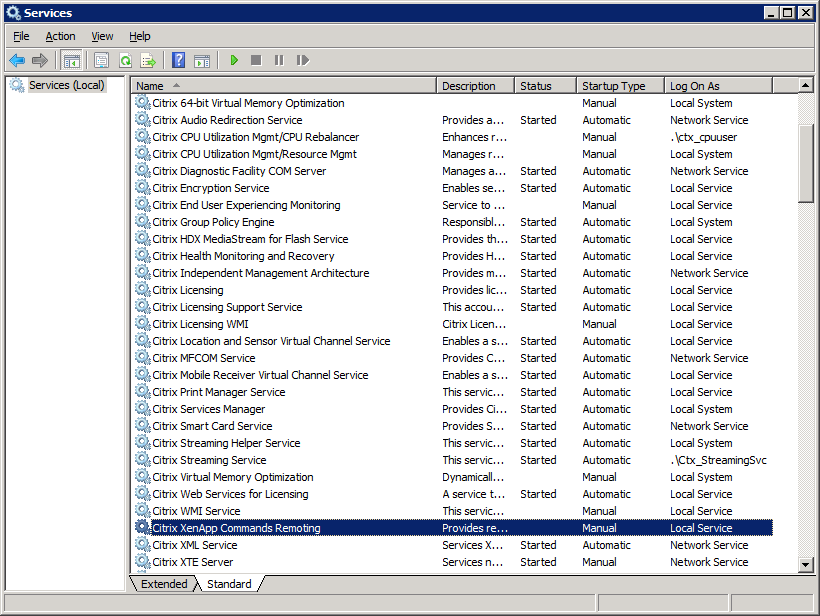Click the green Start Service button
The width and height of the screenshot is (820, 616).
234,61
